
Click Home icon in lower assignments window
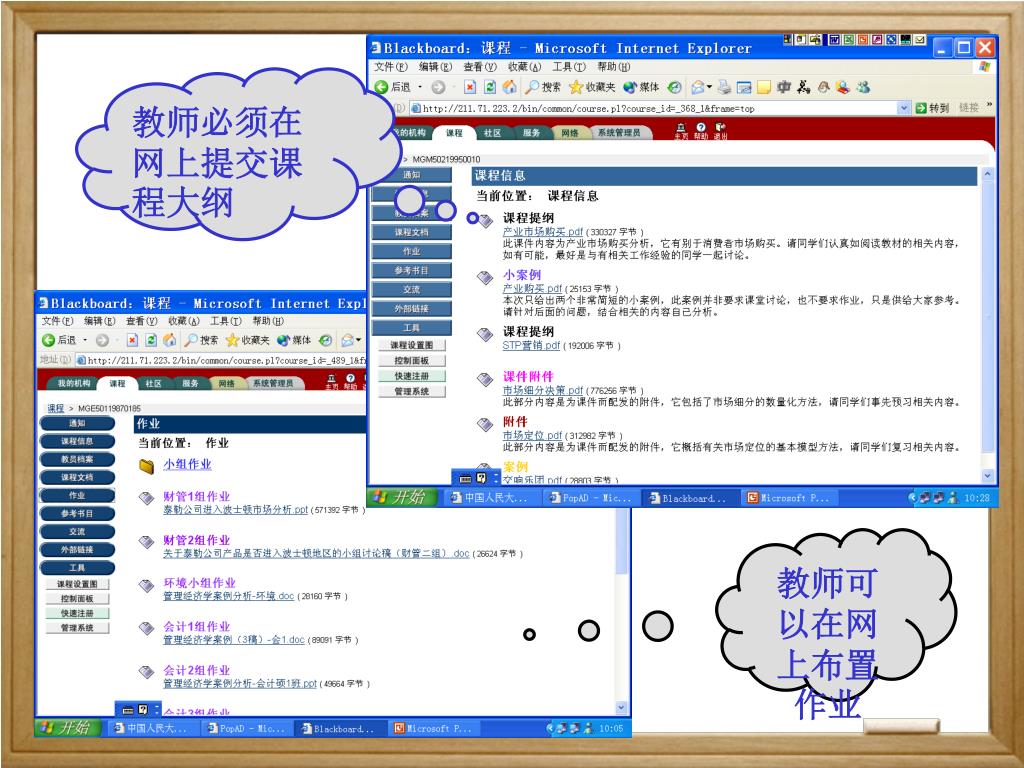point(170,340)
